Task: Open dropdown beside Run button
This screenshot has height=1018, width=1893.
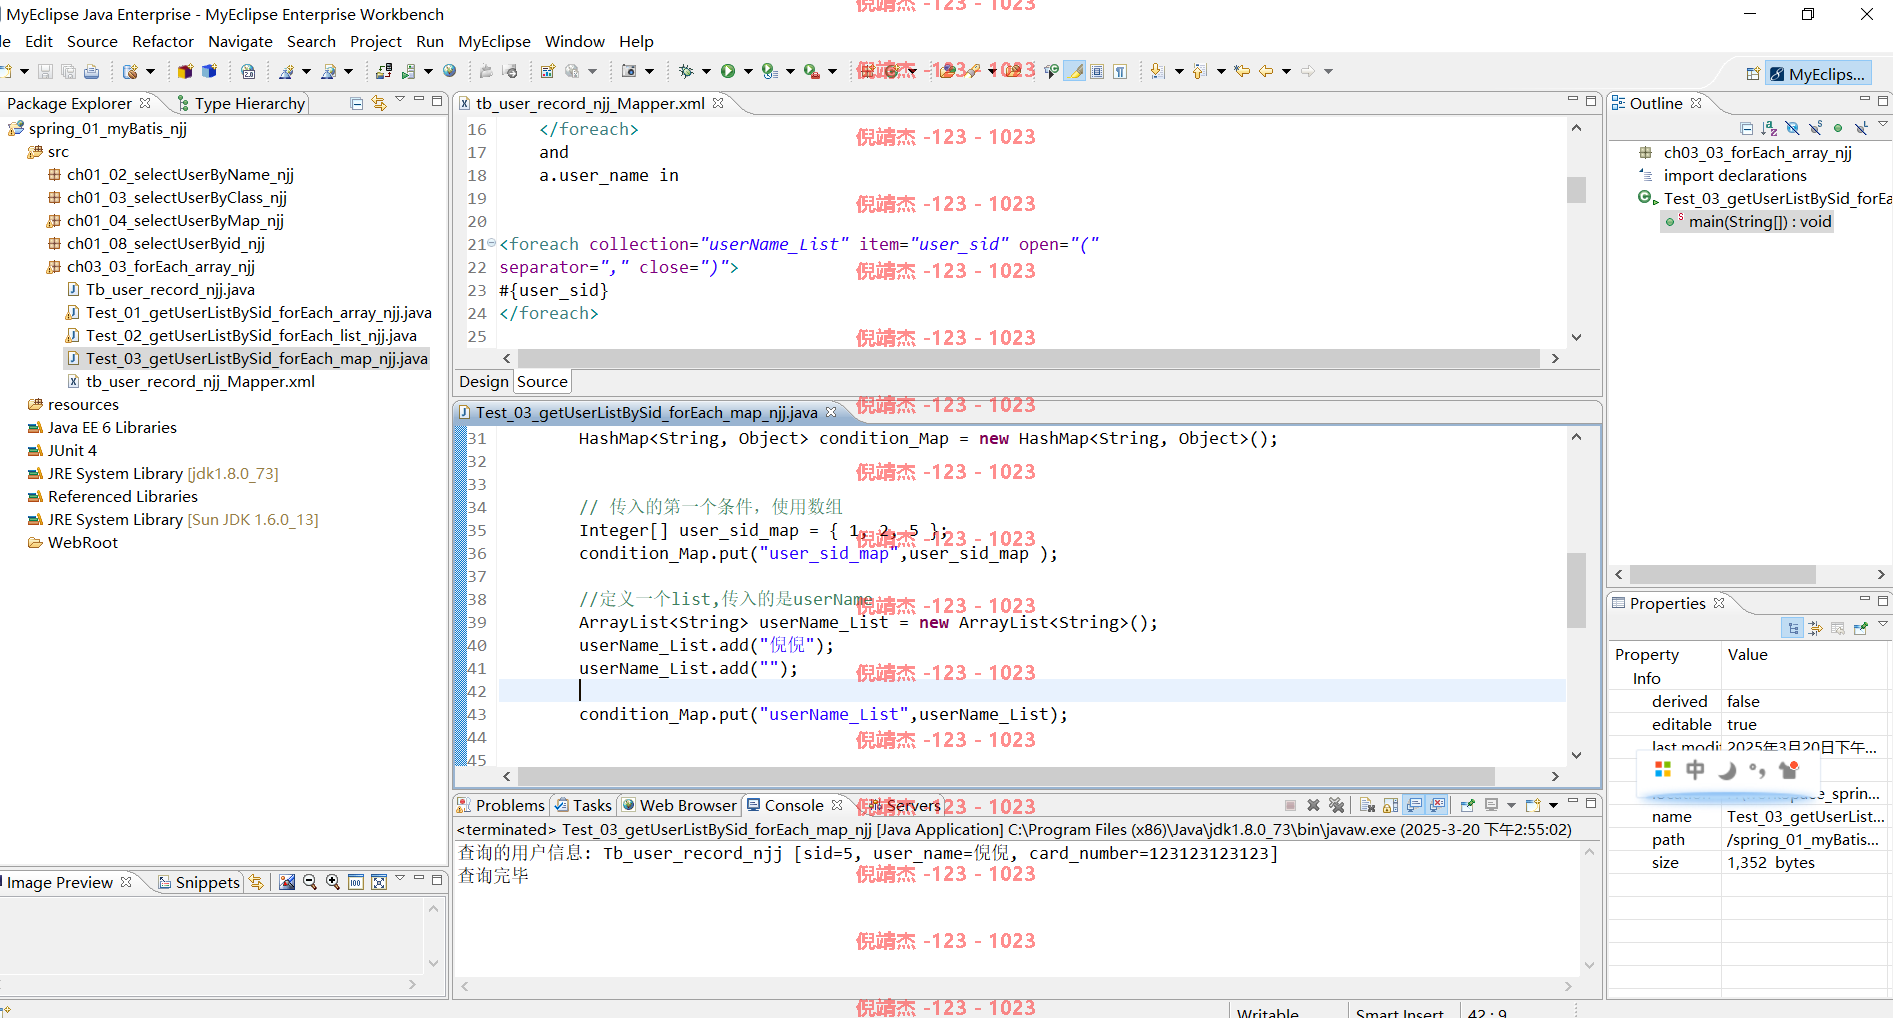Action: point(747,71)
